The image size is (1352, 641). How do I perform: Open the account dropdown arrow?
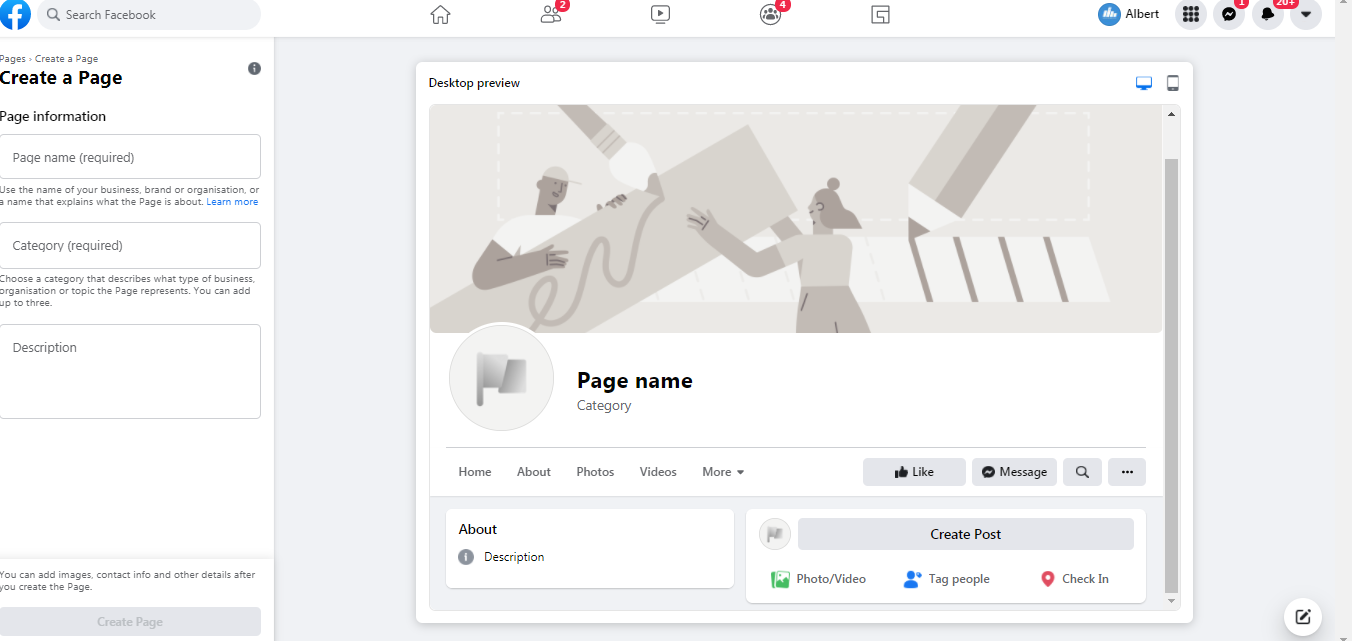tap(1306, 15)
